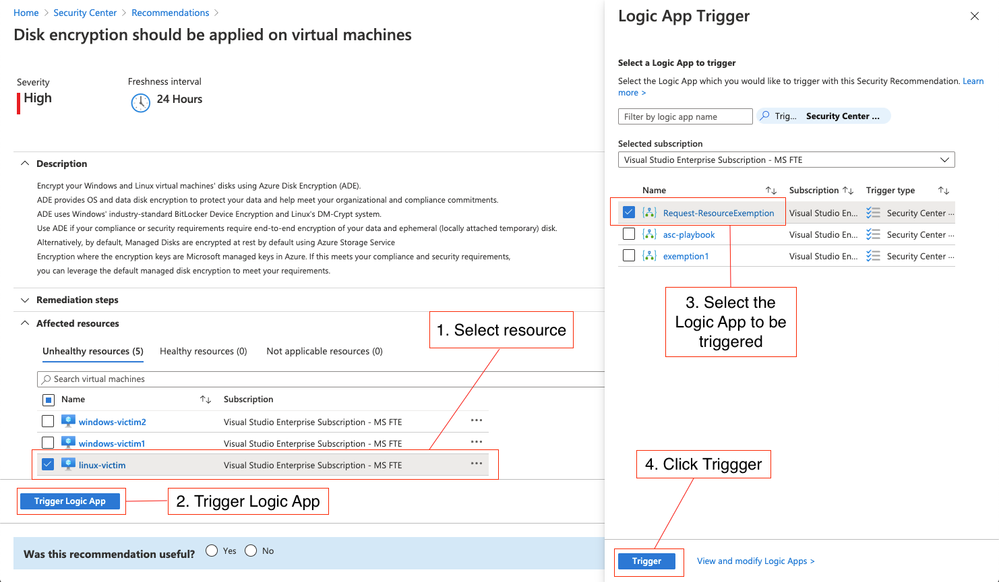Go to Home breadcrumb
This screenshot has width=999, height=582.
[x=26, y=13]
